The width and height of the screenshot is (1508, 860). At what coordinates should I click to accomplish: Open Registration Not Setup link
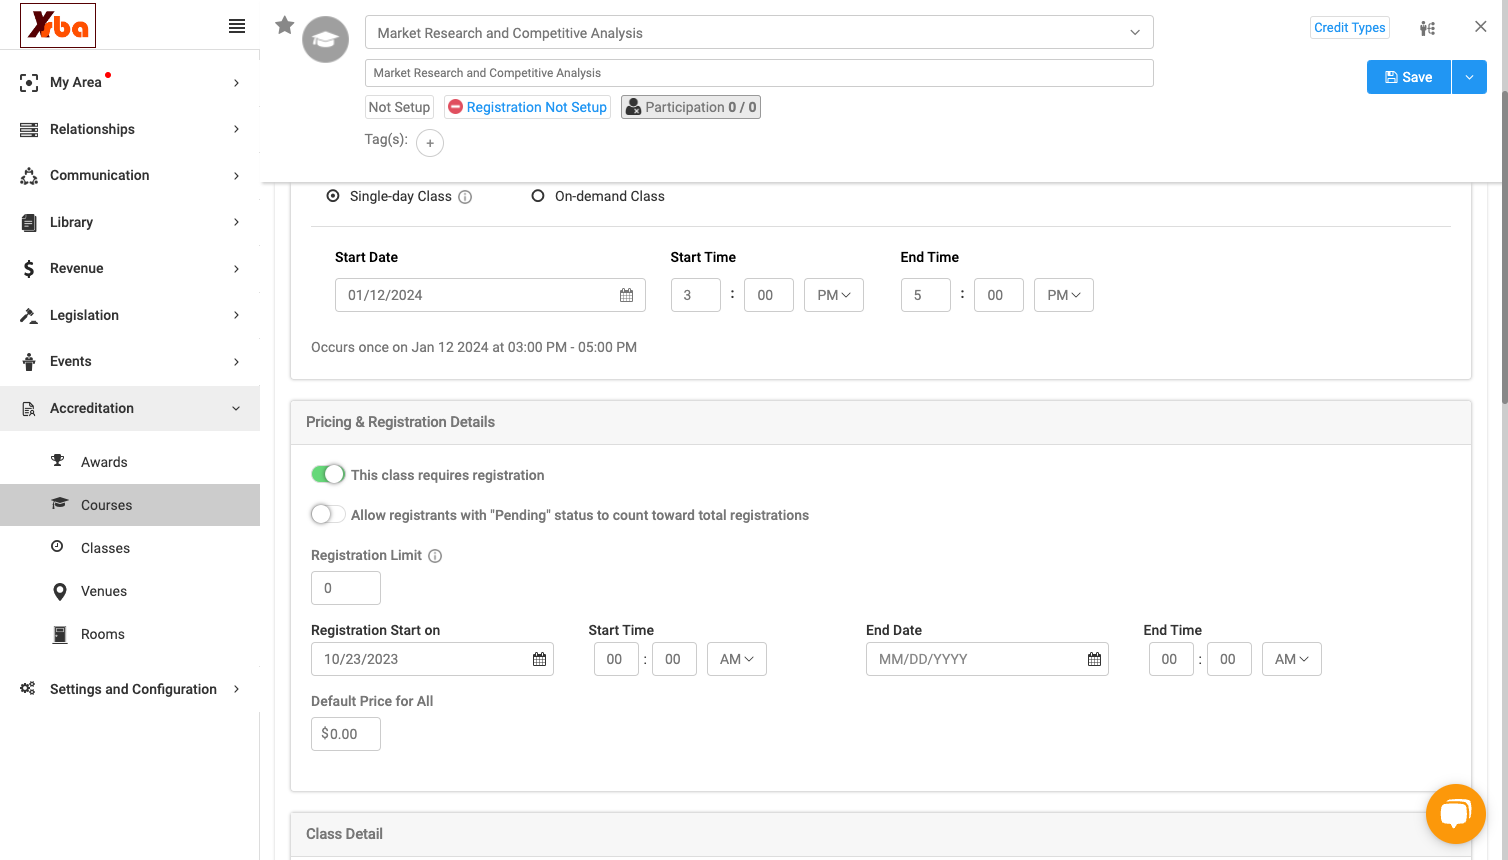pyautogui.click(x=527, y=107)
